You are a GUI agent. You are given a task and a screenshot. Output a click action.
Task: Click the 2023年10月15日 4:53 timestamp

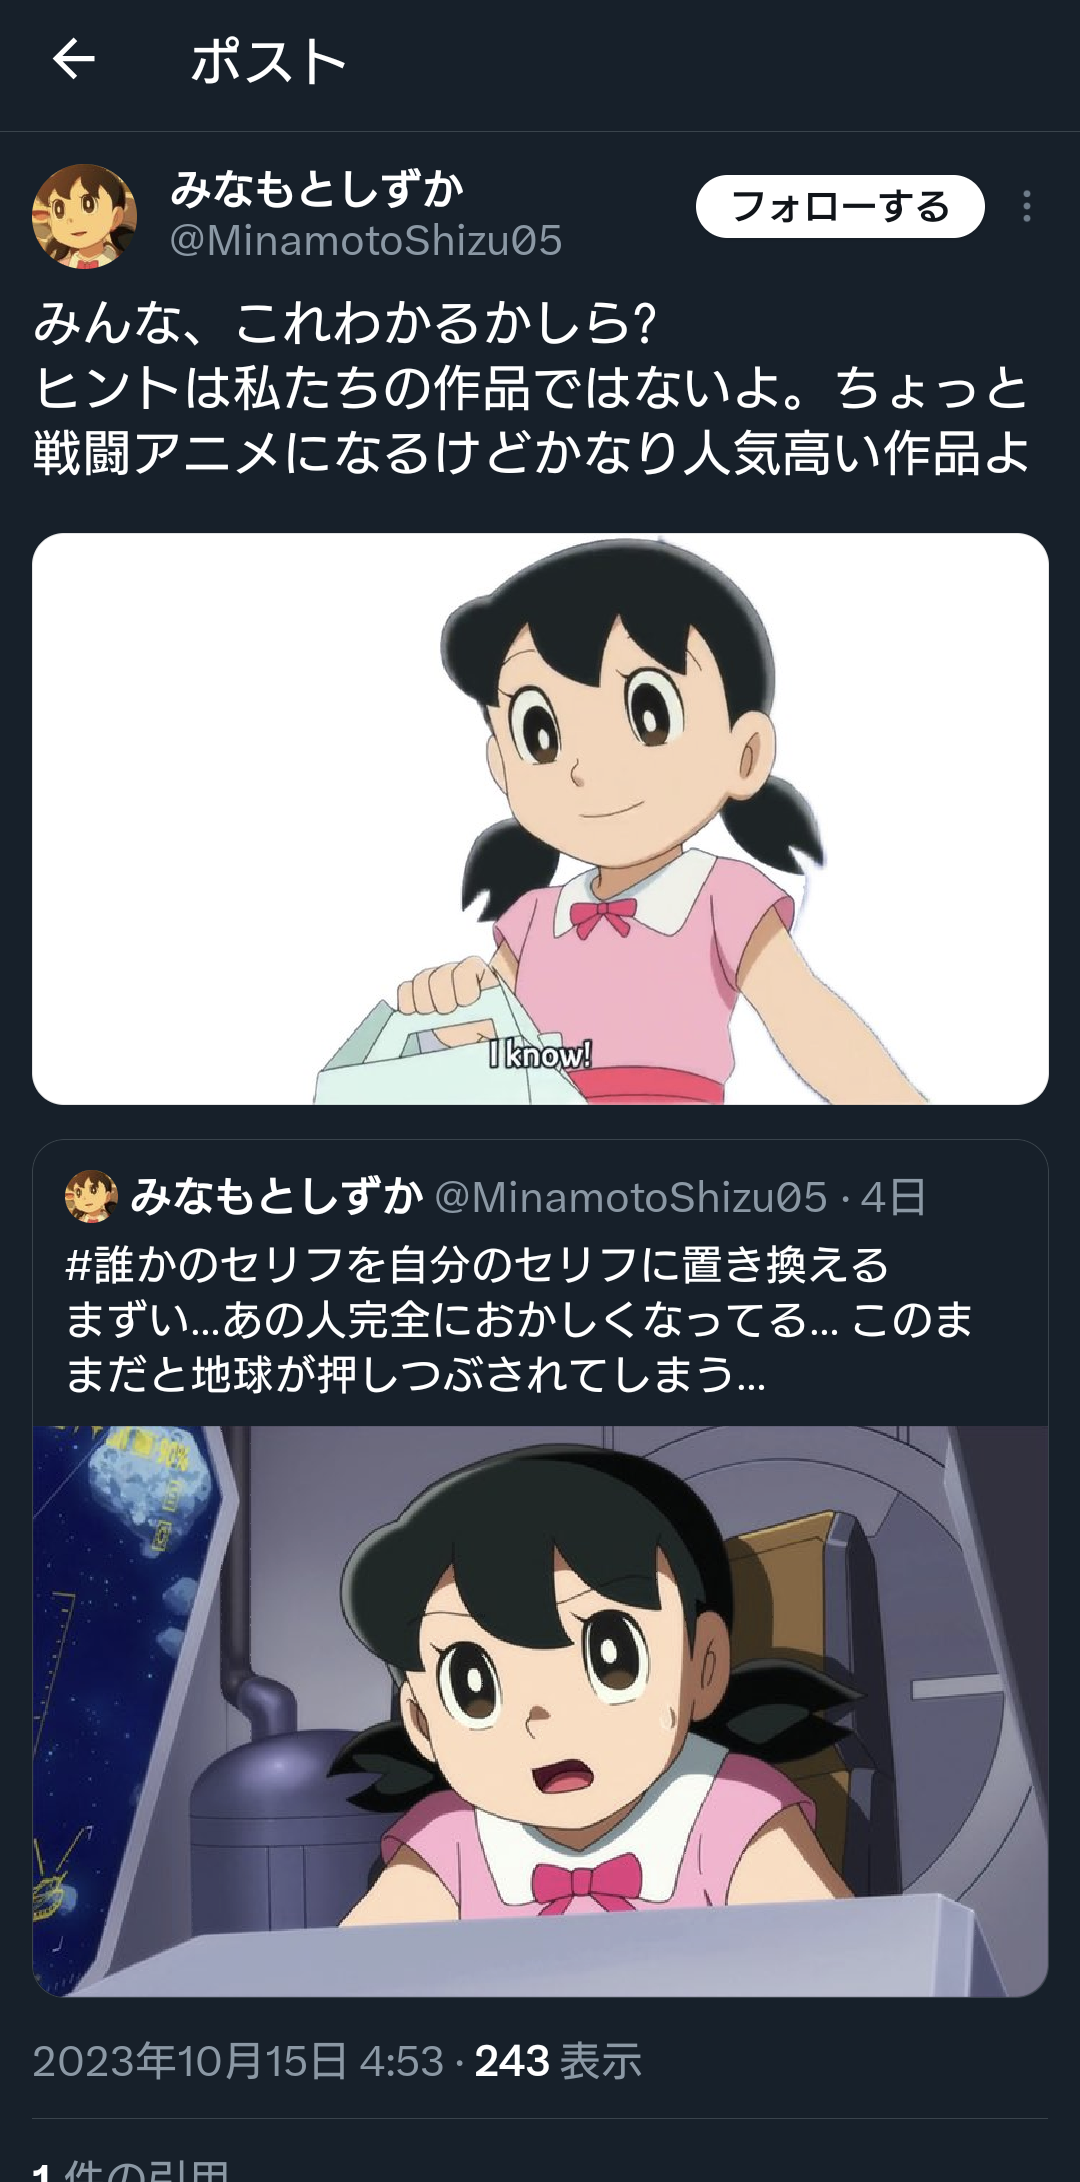[x=238, y=2061]
